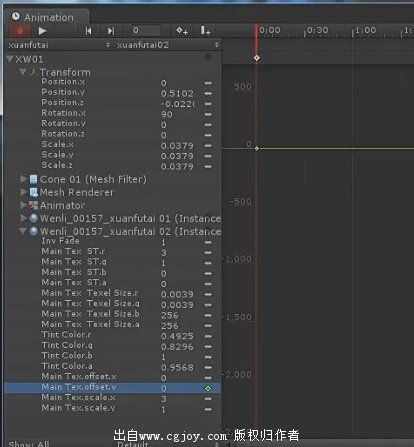This screenshot has width=414, height=447.
Task: Play the animation clip
Action: 42,31
